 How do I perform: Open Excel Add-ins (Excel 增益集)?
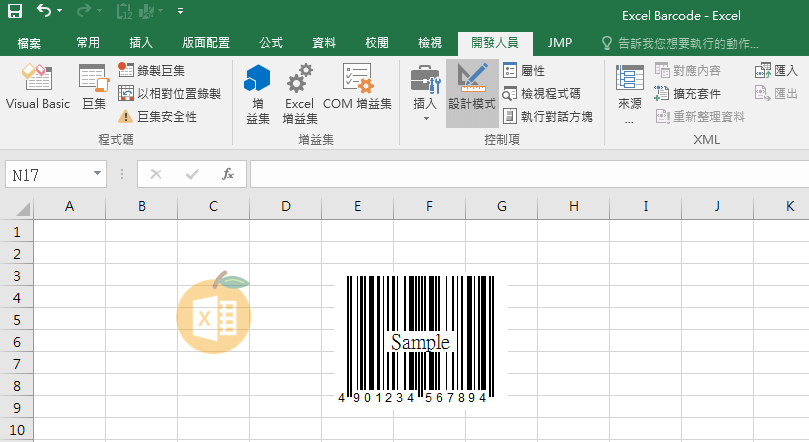(x=299, y=94)
